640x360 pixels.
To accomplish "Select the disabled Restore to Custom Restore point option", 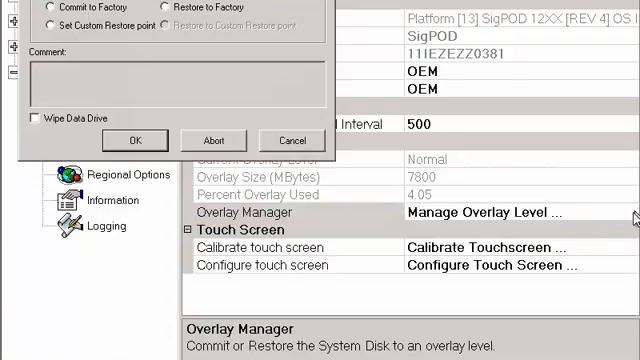I will 164,25.
